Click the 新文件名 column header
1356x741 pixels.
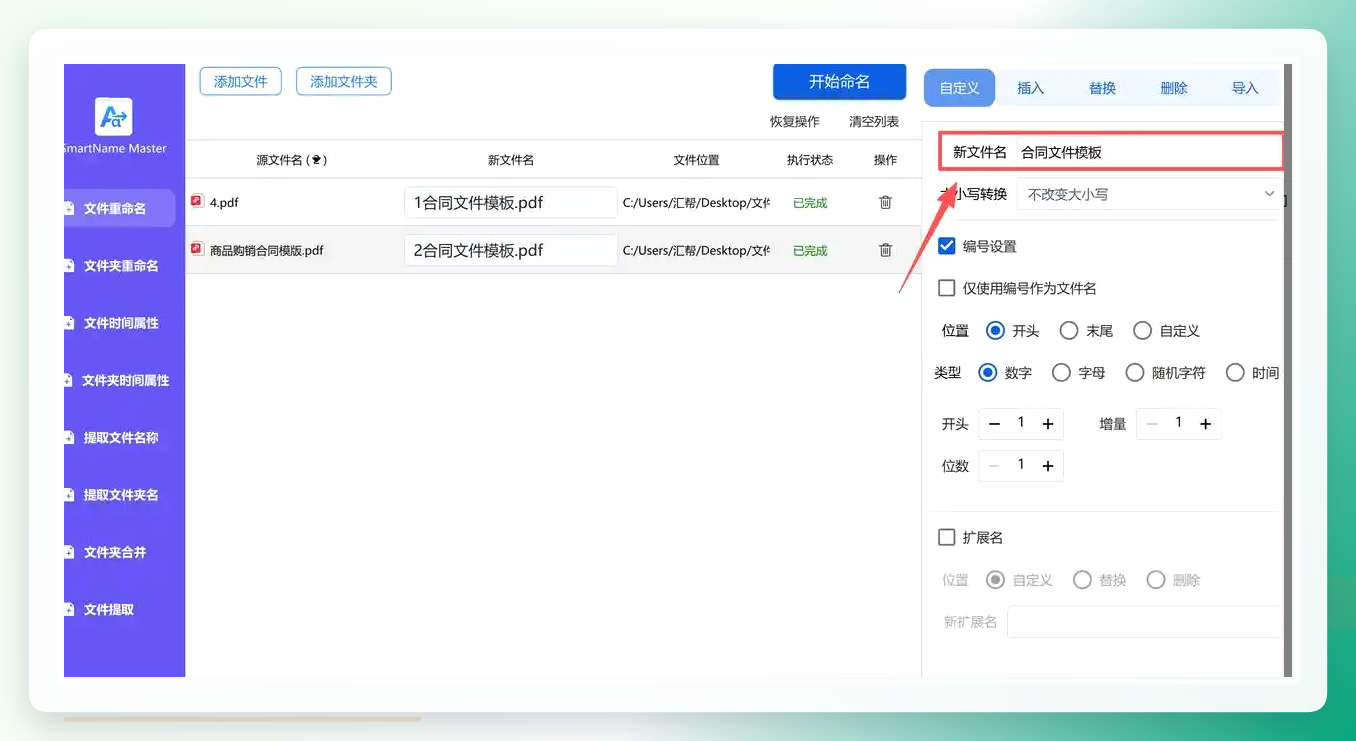click(x=511, y=160)
